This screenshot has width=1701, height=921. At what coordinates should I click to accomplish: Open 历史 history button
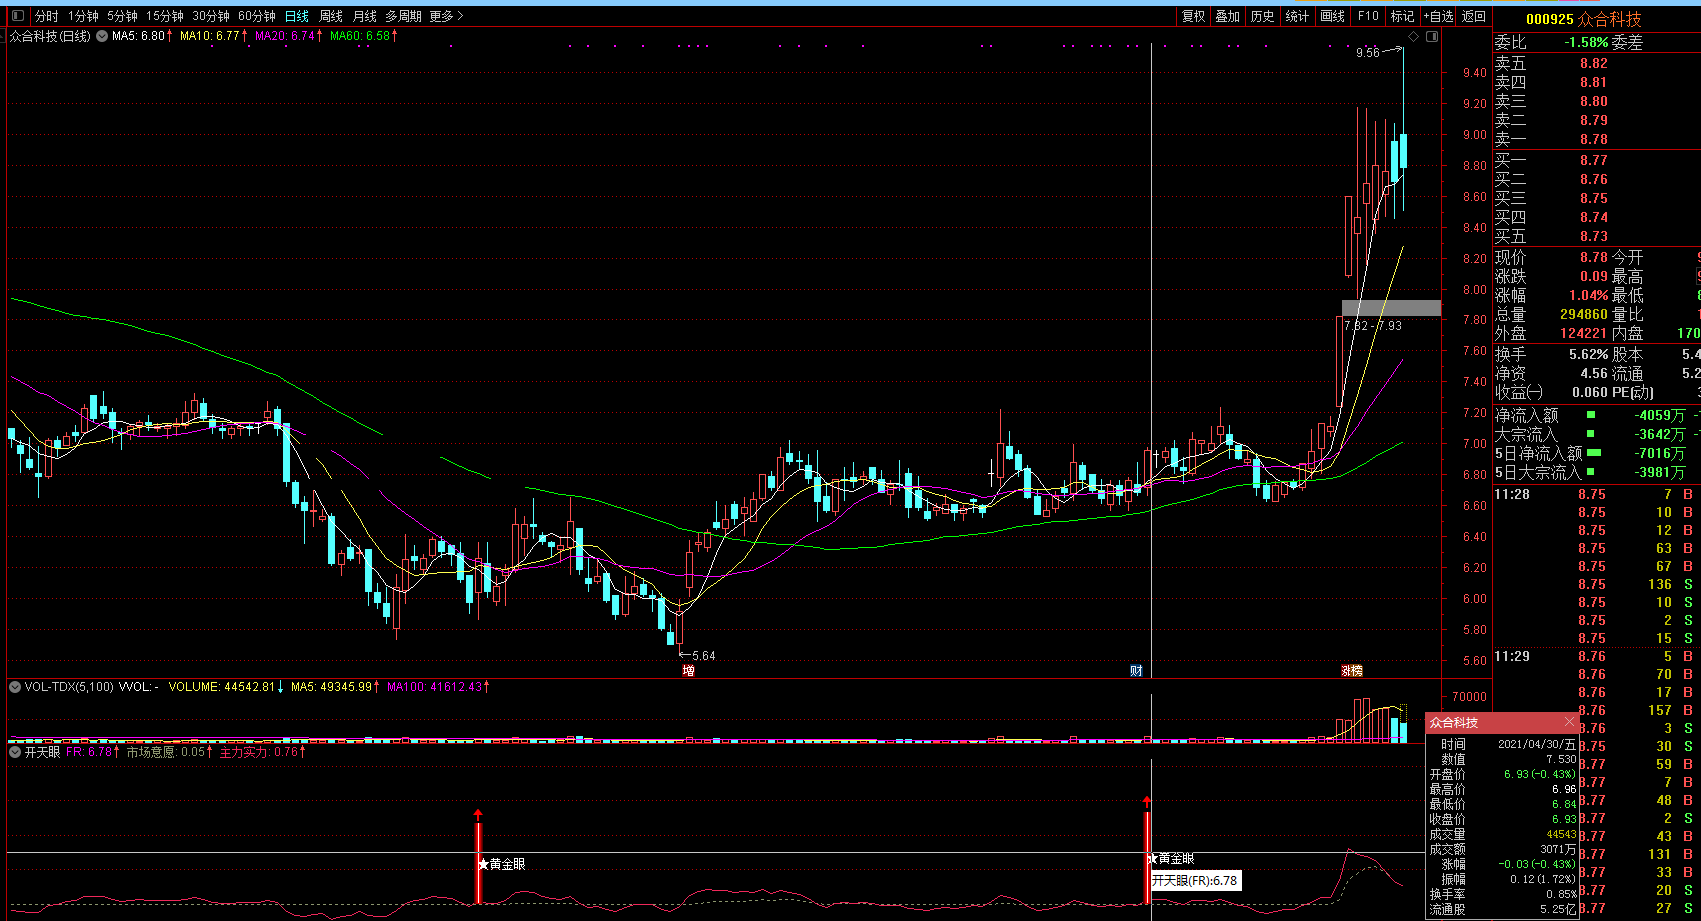[x=1263, y=16]
